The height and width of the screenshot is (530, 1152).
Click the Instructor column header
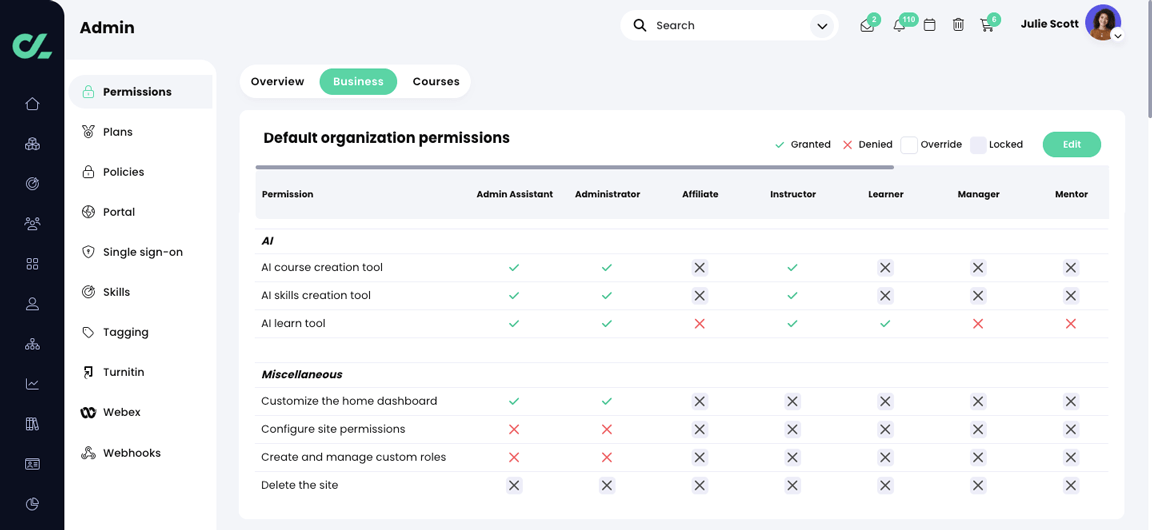793,195
